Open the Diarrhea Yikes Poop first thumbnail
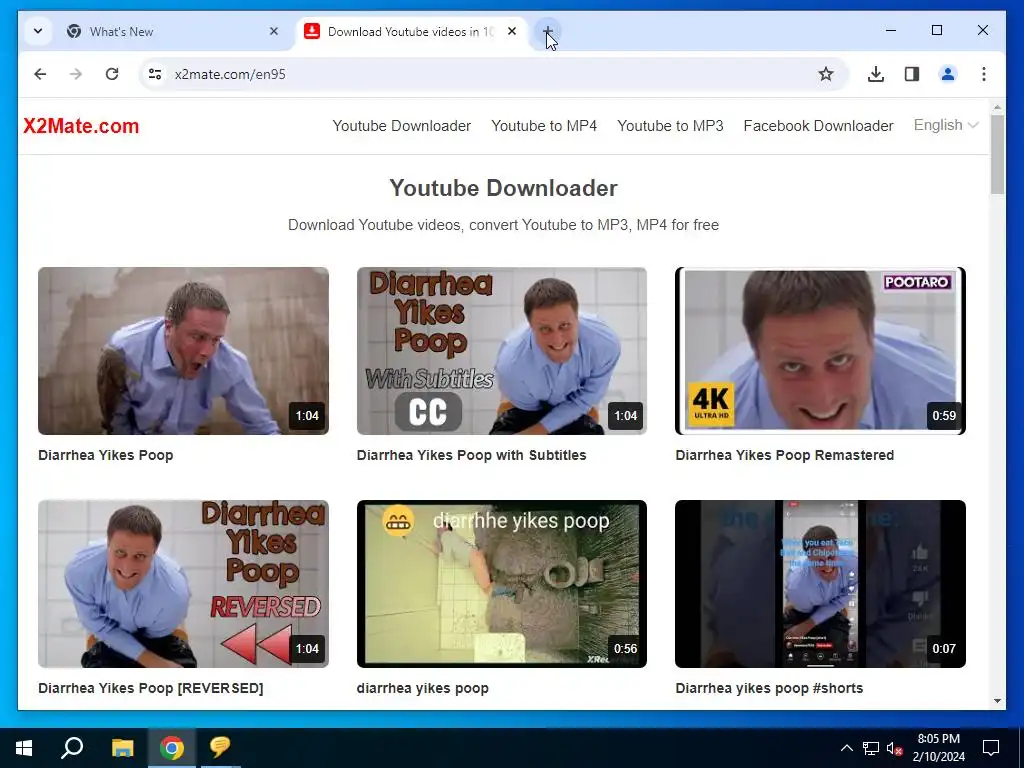Image resolution: width=1024 pixels, height=768 pixels. (x=184, y=351)
